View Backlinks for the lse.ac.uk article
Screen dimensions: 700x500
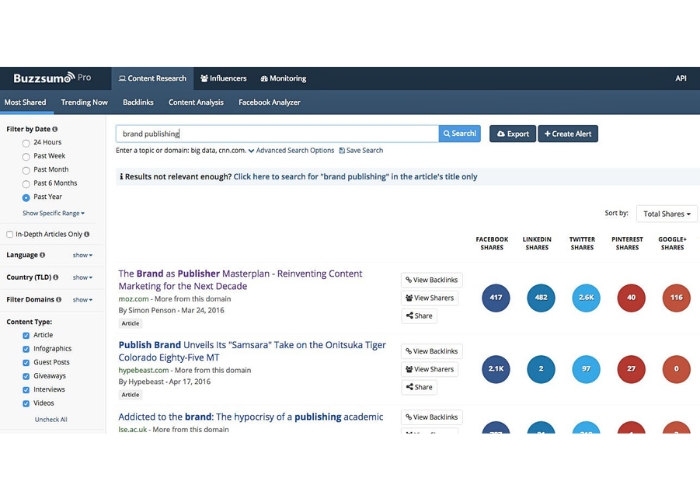[x=432, y=417]
